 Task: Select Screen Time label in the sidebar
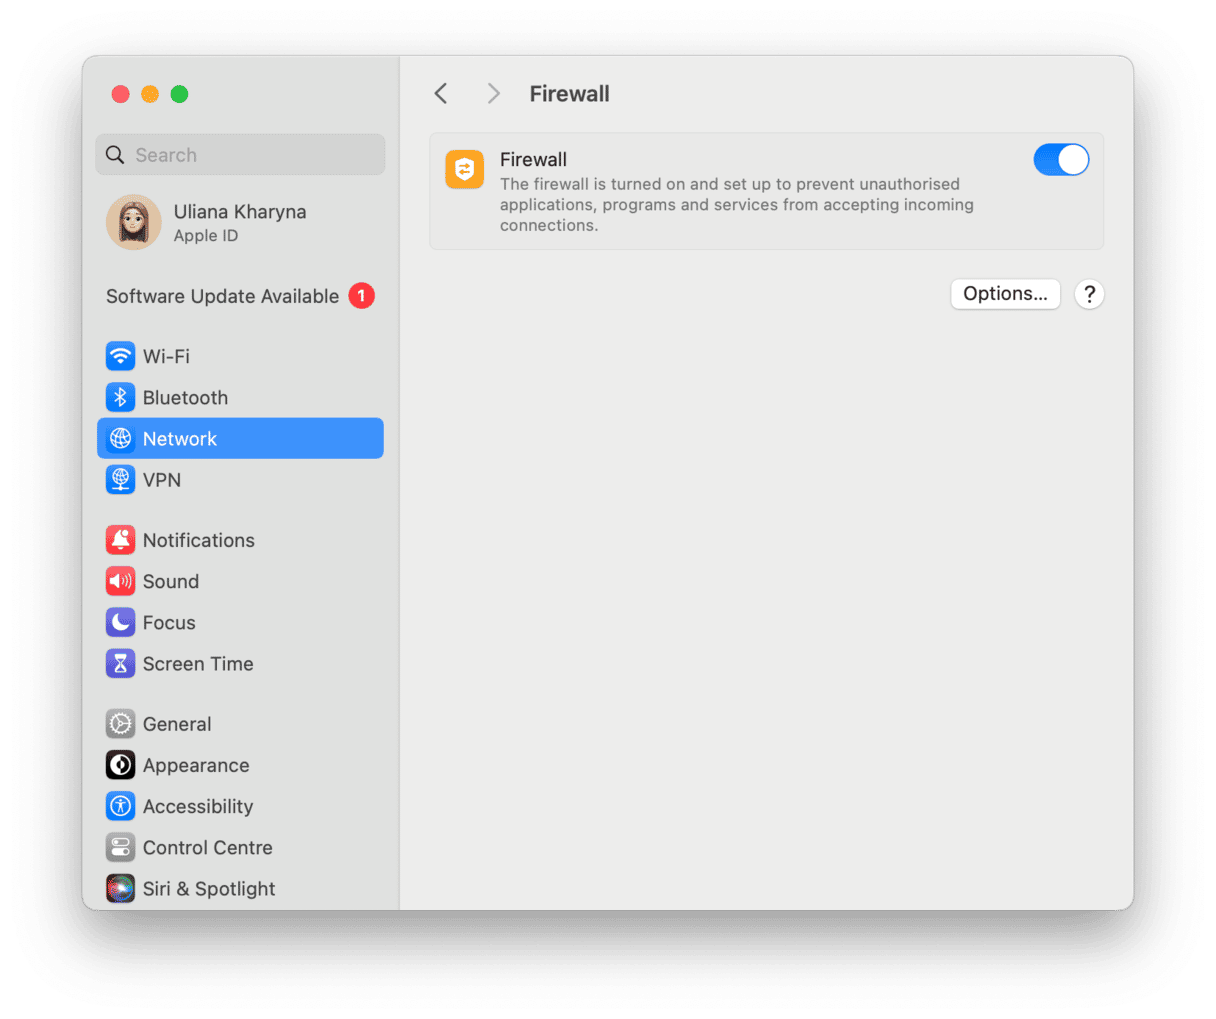point(198,663)
